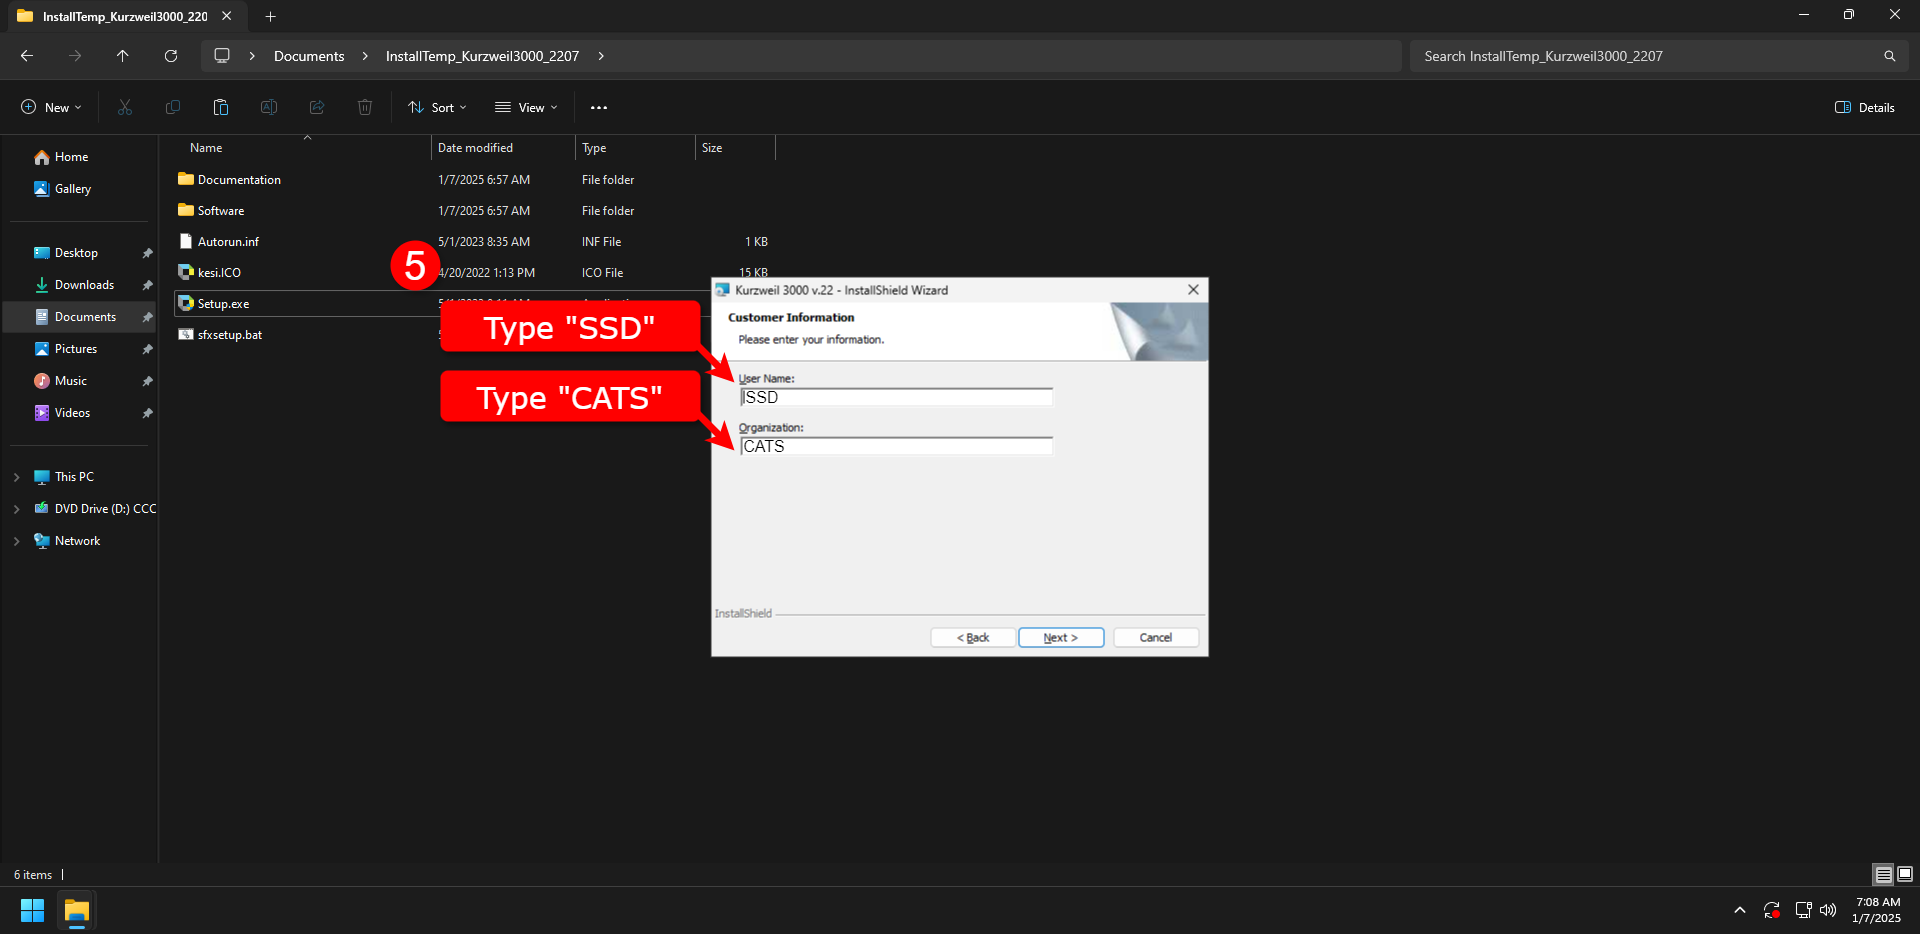The width and height of the screenshot is (1920, 934).
Task: Open the Windows Start menu
Action: [x=32, y=910]
